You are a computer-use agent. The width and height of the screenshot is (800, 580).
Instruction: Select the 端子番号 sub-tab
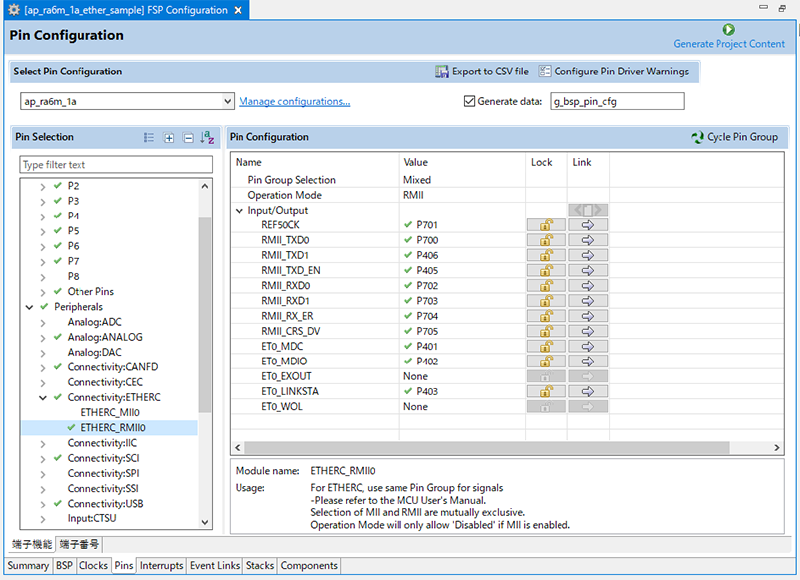click(79, 544)
